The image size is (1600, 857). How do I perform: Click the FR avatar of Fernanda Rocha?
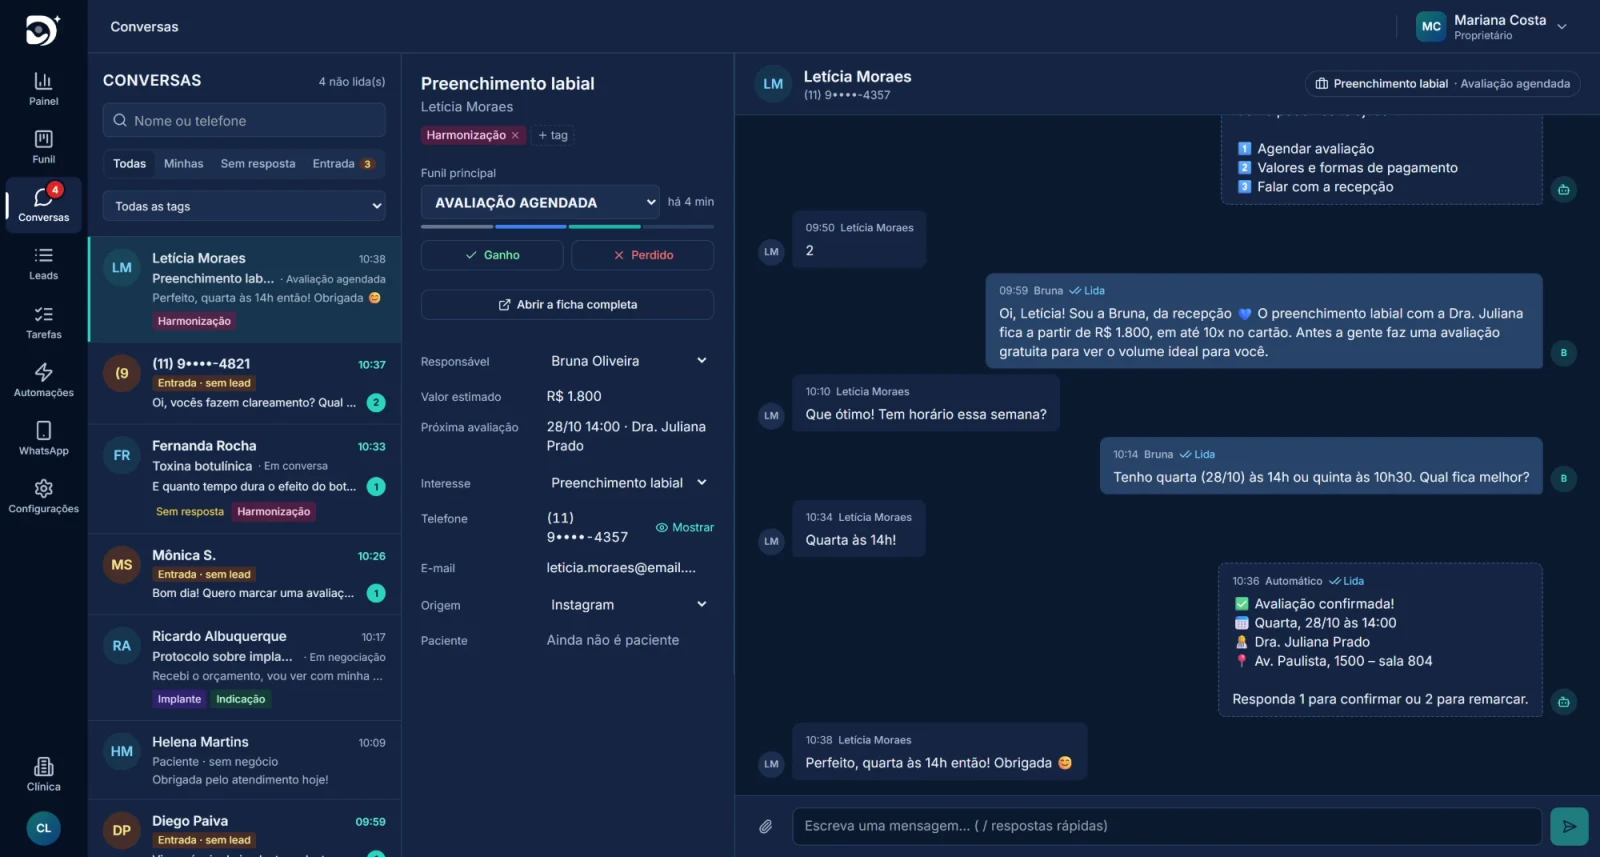click(x=121, y=455)
